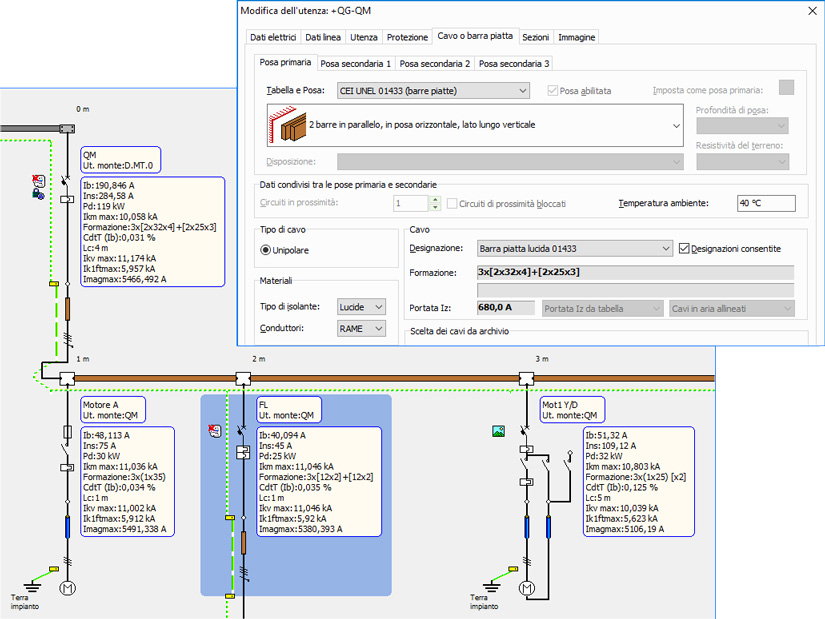Click the Terra impianto symbol under Mot1 Y/D
Screen dimensions: 825x619
coord(492,585)
